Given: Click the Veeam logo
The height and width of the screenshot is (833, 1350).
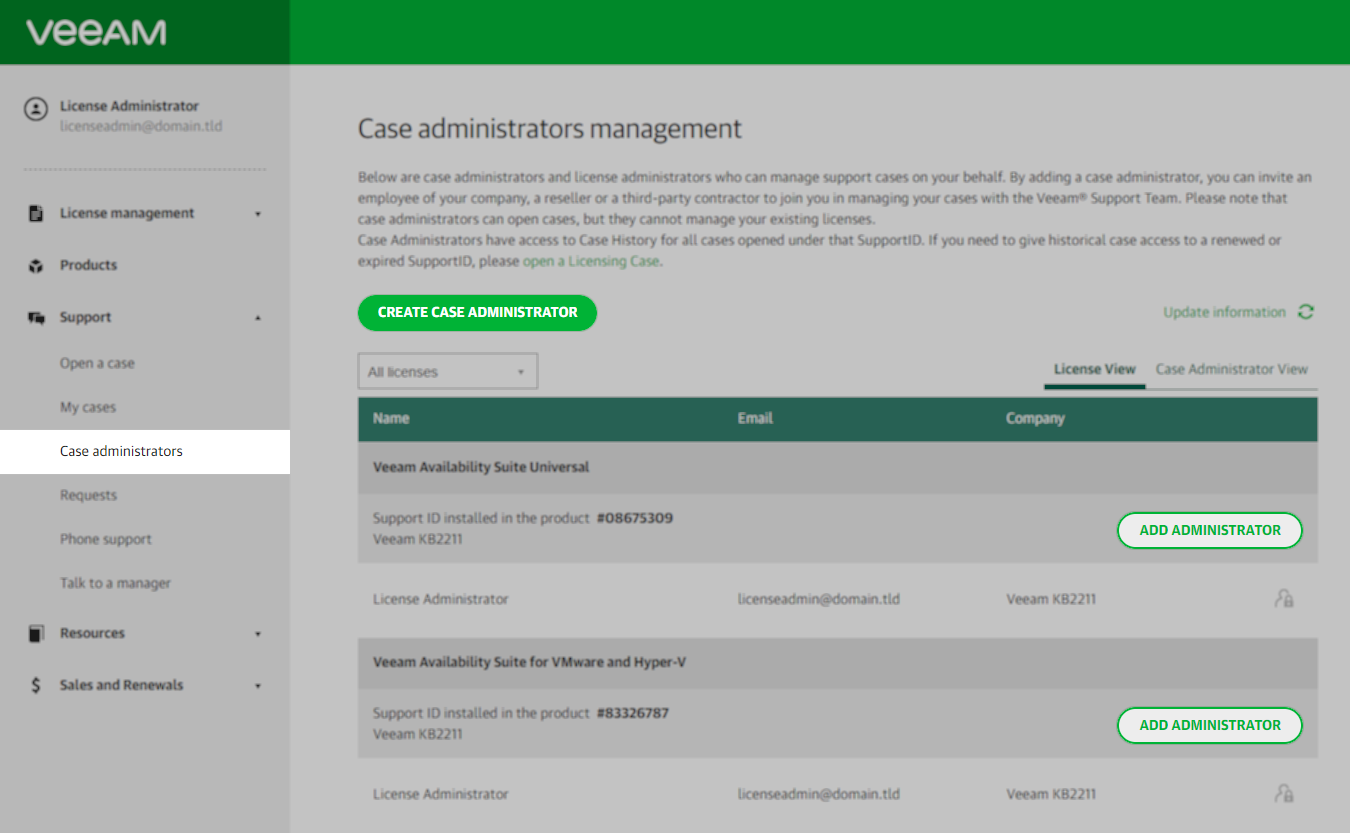Looking at the screenshot, I should point(96,33).
